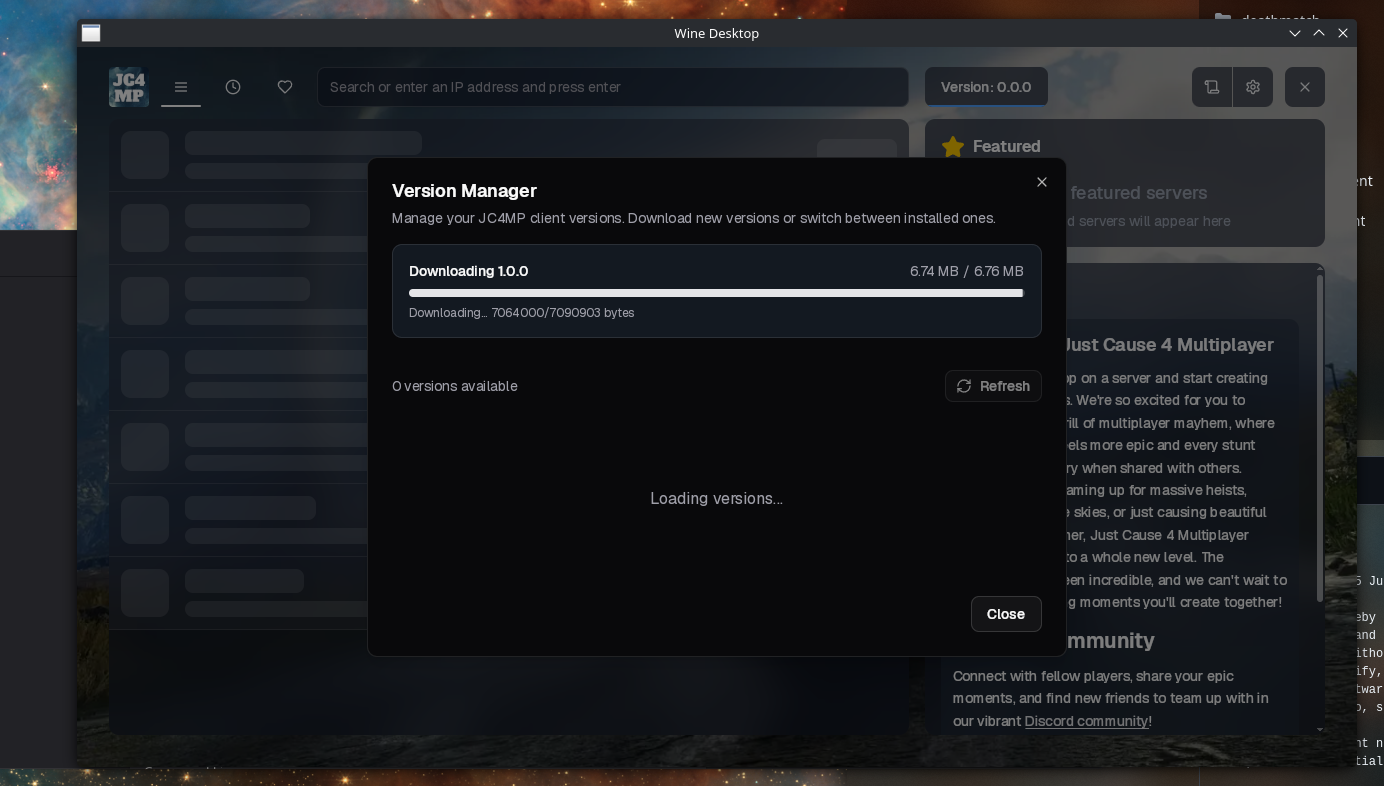Click the Version: 0.0.0 button
Image resolution: width=1384 pixels, height=786 pixels.
(x=986, y=87)
